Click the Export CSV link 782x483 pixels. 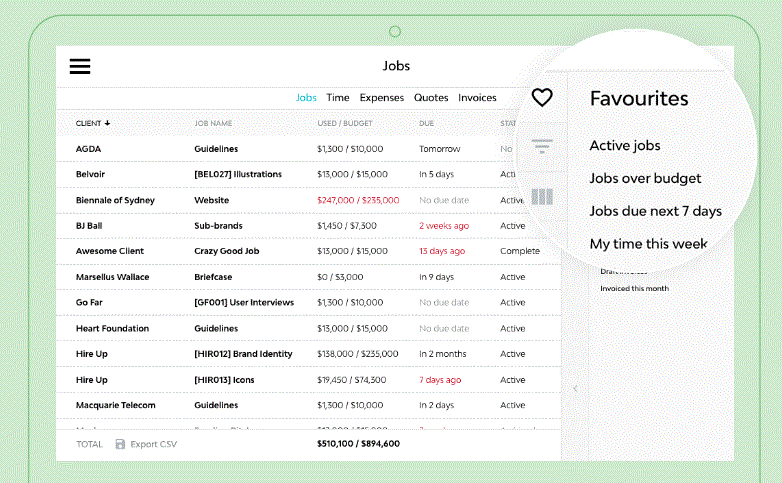point(154,444)
